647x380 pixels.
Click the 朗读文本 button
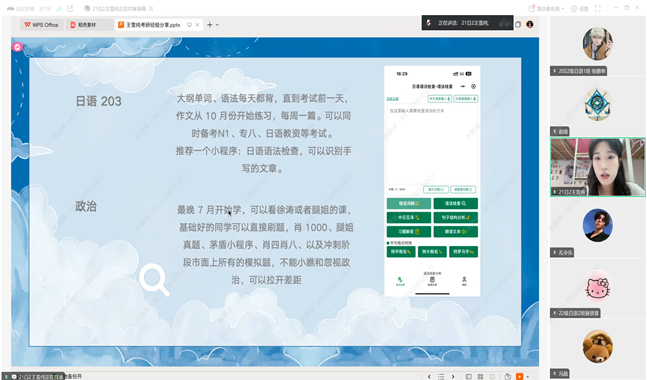click(456, 231)
